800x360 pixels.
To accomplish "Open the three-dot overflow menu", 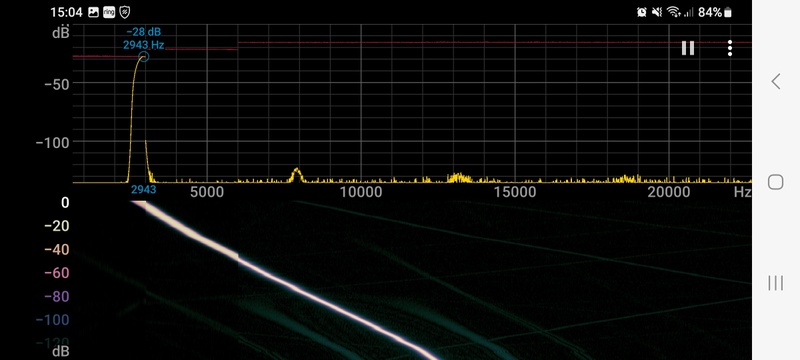I will coord(730,48).
